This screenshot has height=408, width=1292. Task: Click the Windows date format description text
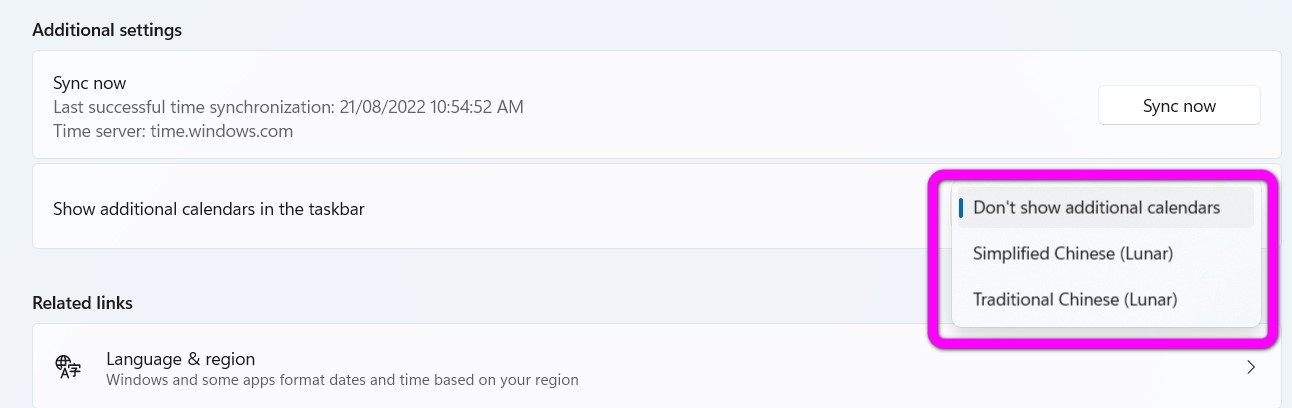[342, 380]
